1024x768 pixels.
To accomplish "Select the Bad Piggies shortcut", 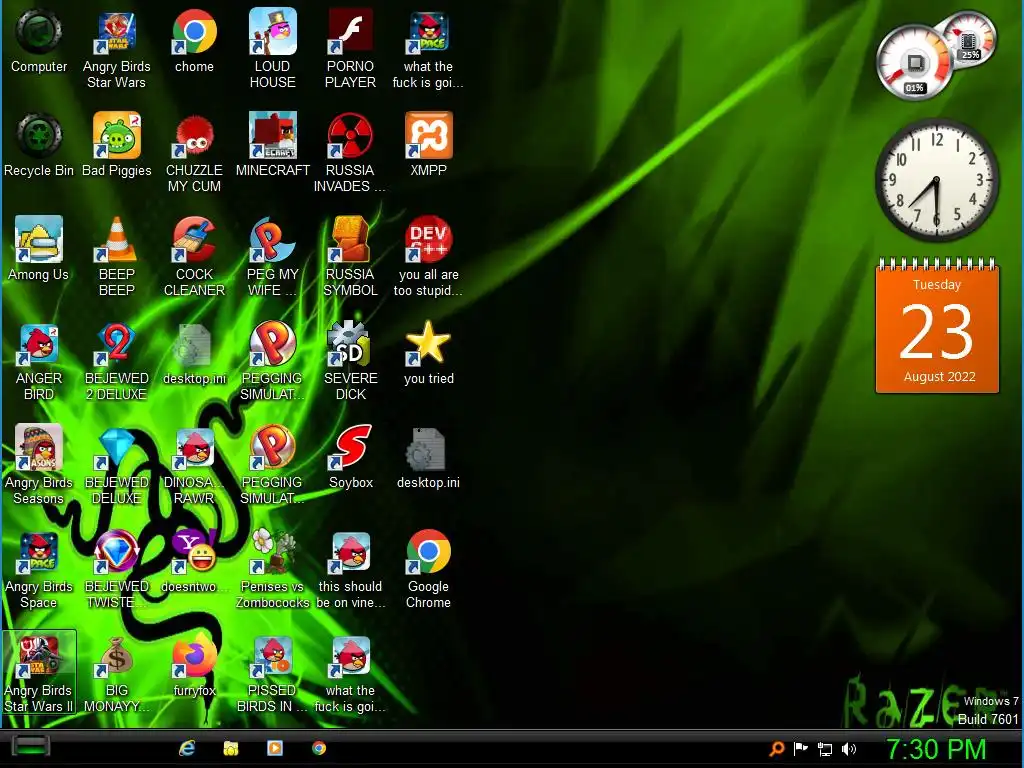I will [116, 145].
